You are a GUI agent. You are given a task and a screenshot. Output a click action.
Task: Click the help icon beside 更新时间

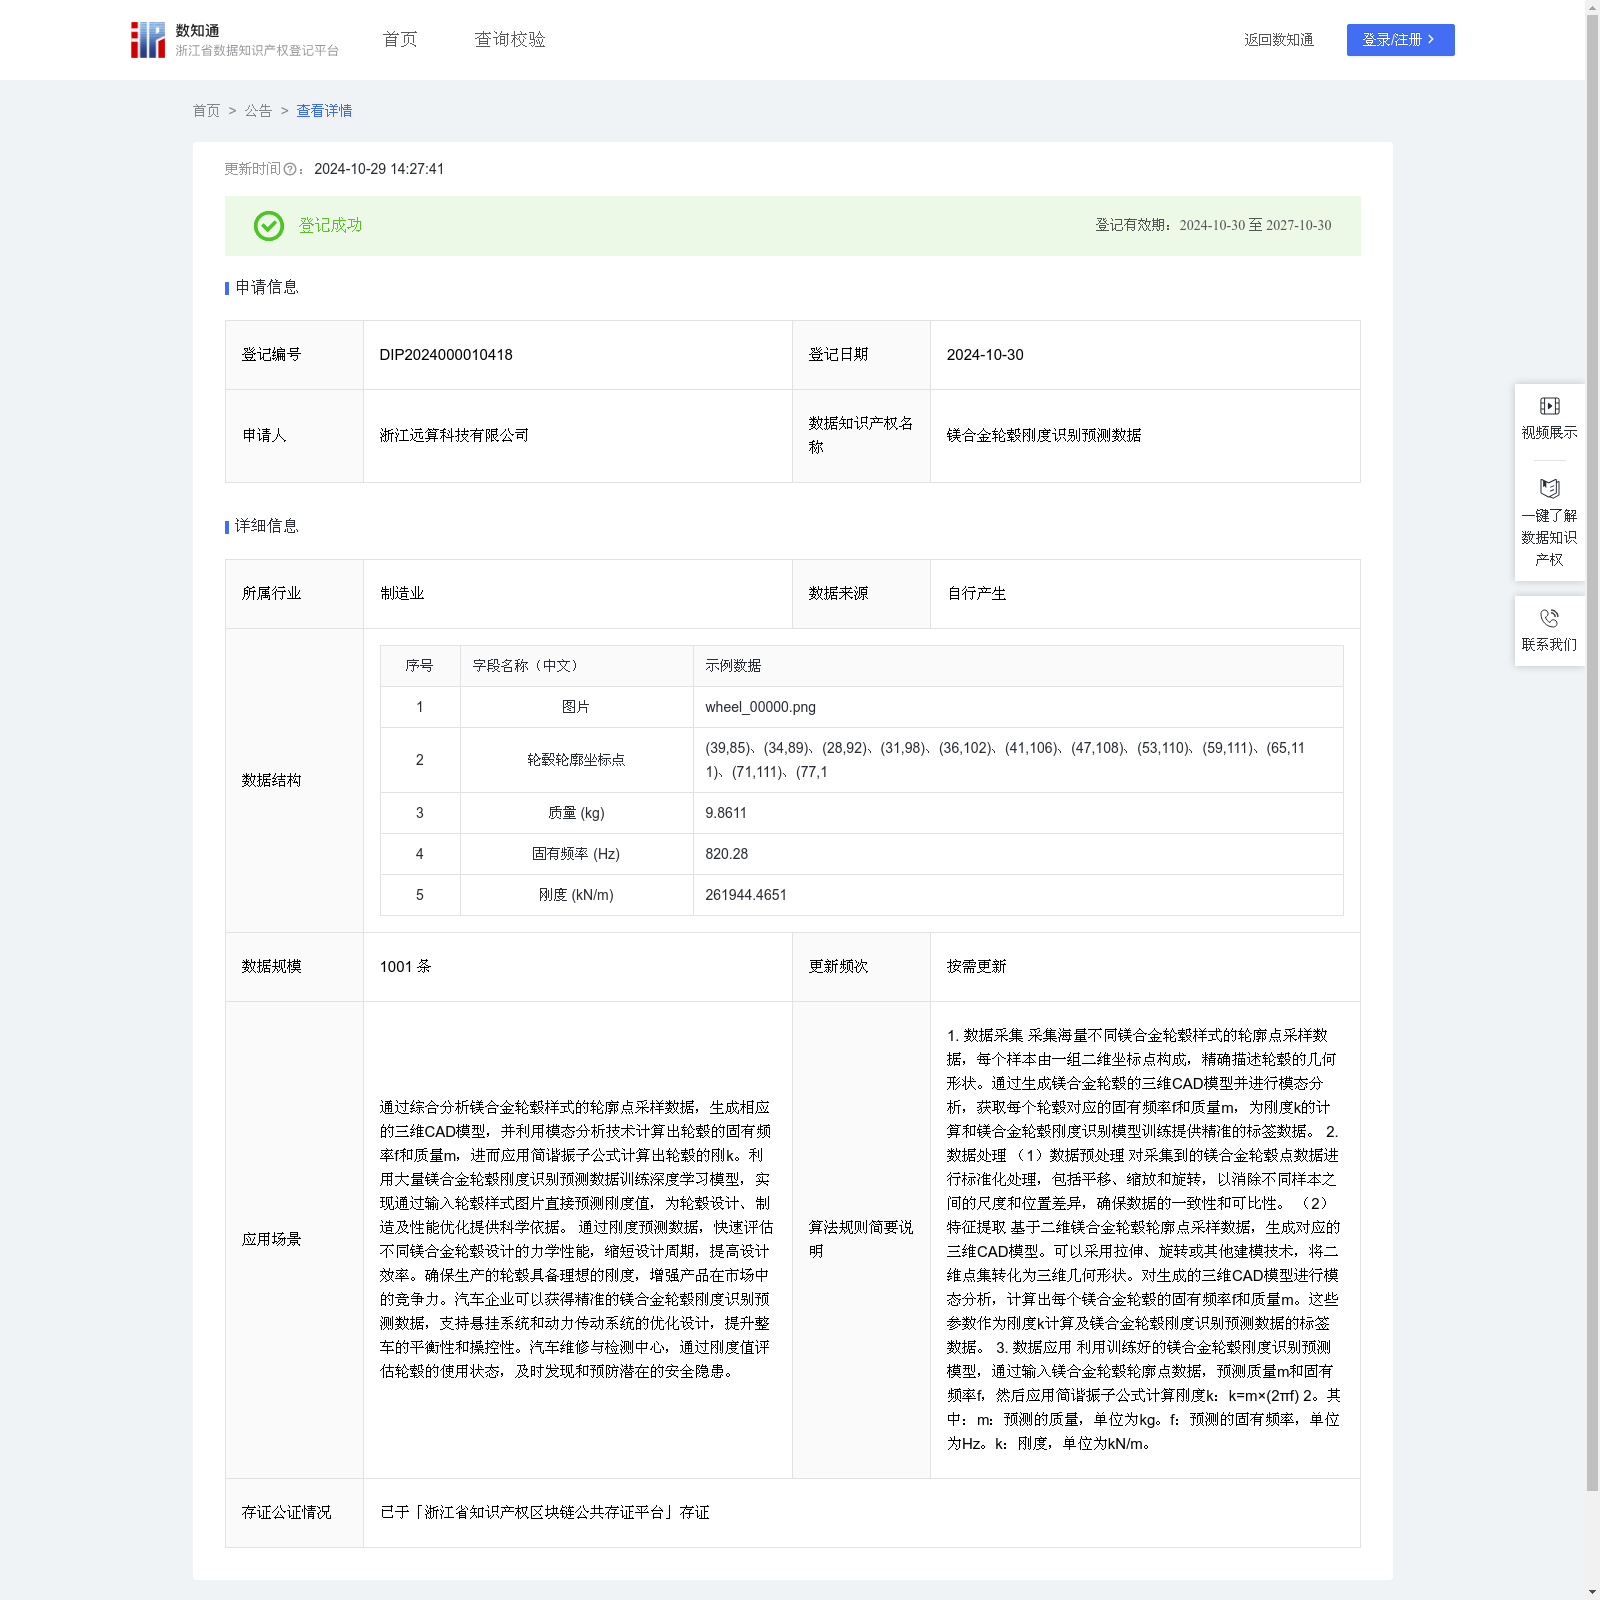pos(290,170)
